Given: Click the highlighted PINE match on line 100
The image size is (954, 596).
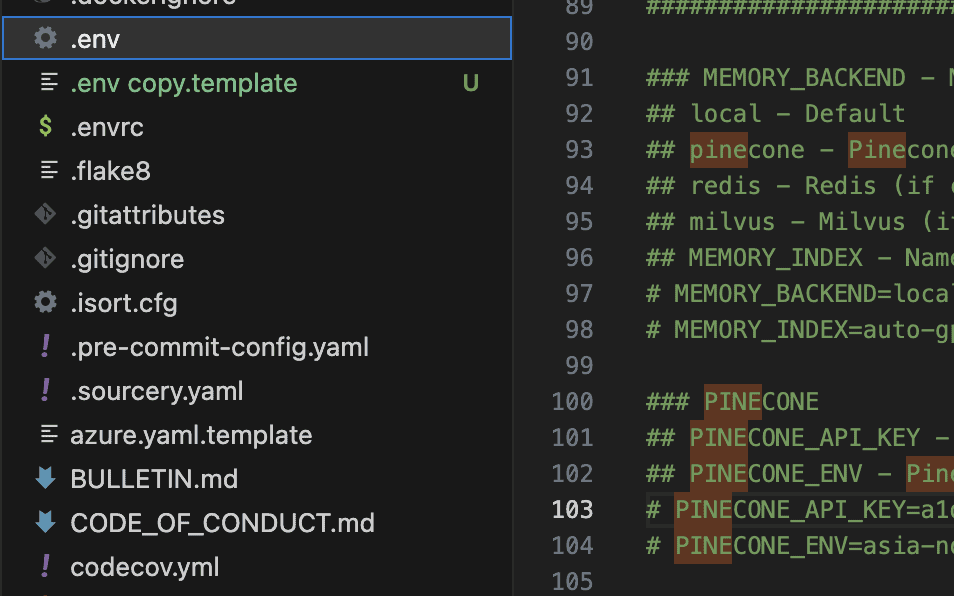Looking at the screenshot, I should (733, 401).
